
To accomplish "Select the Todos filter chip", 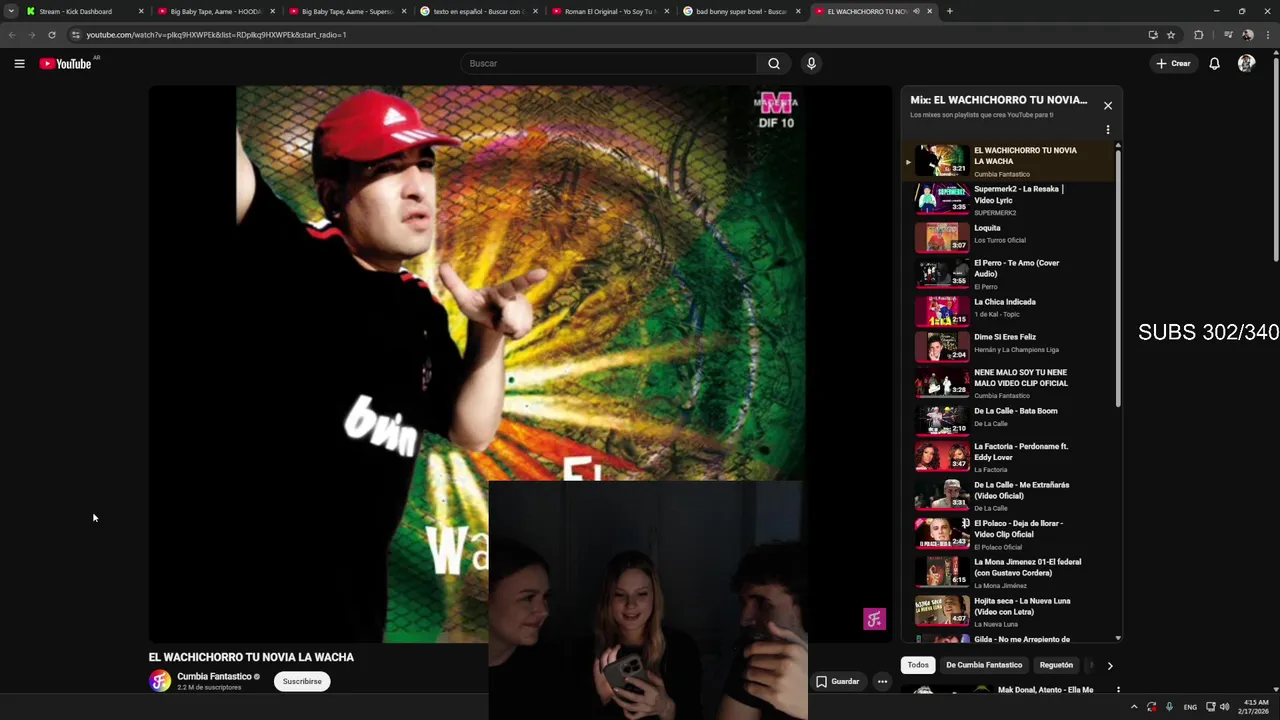I will click(x=918, y=665).
